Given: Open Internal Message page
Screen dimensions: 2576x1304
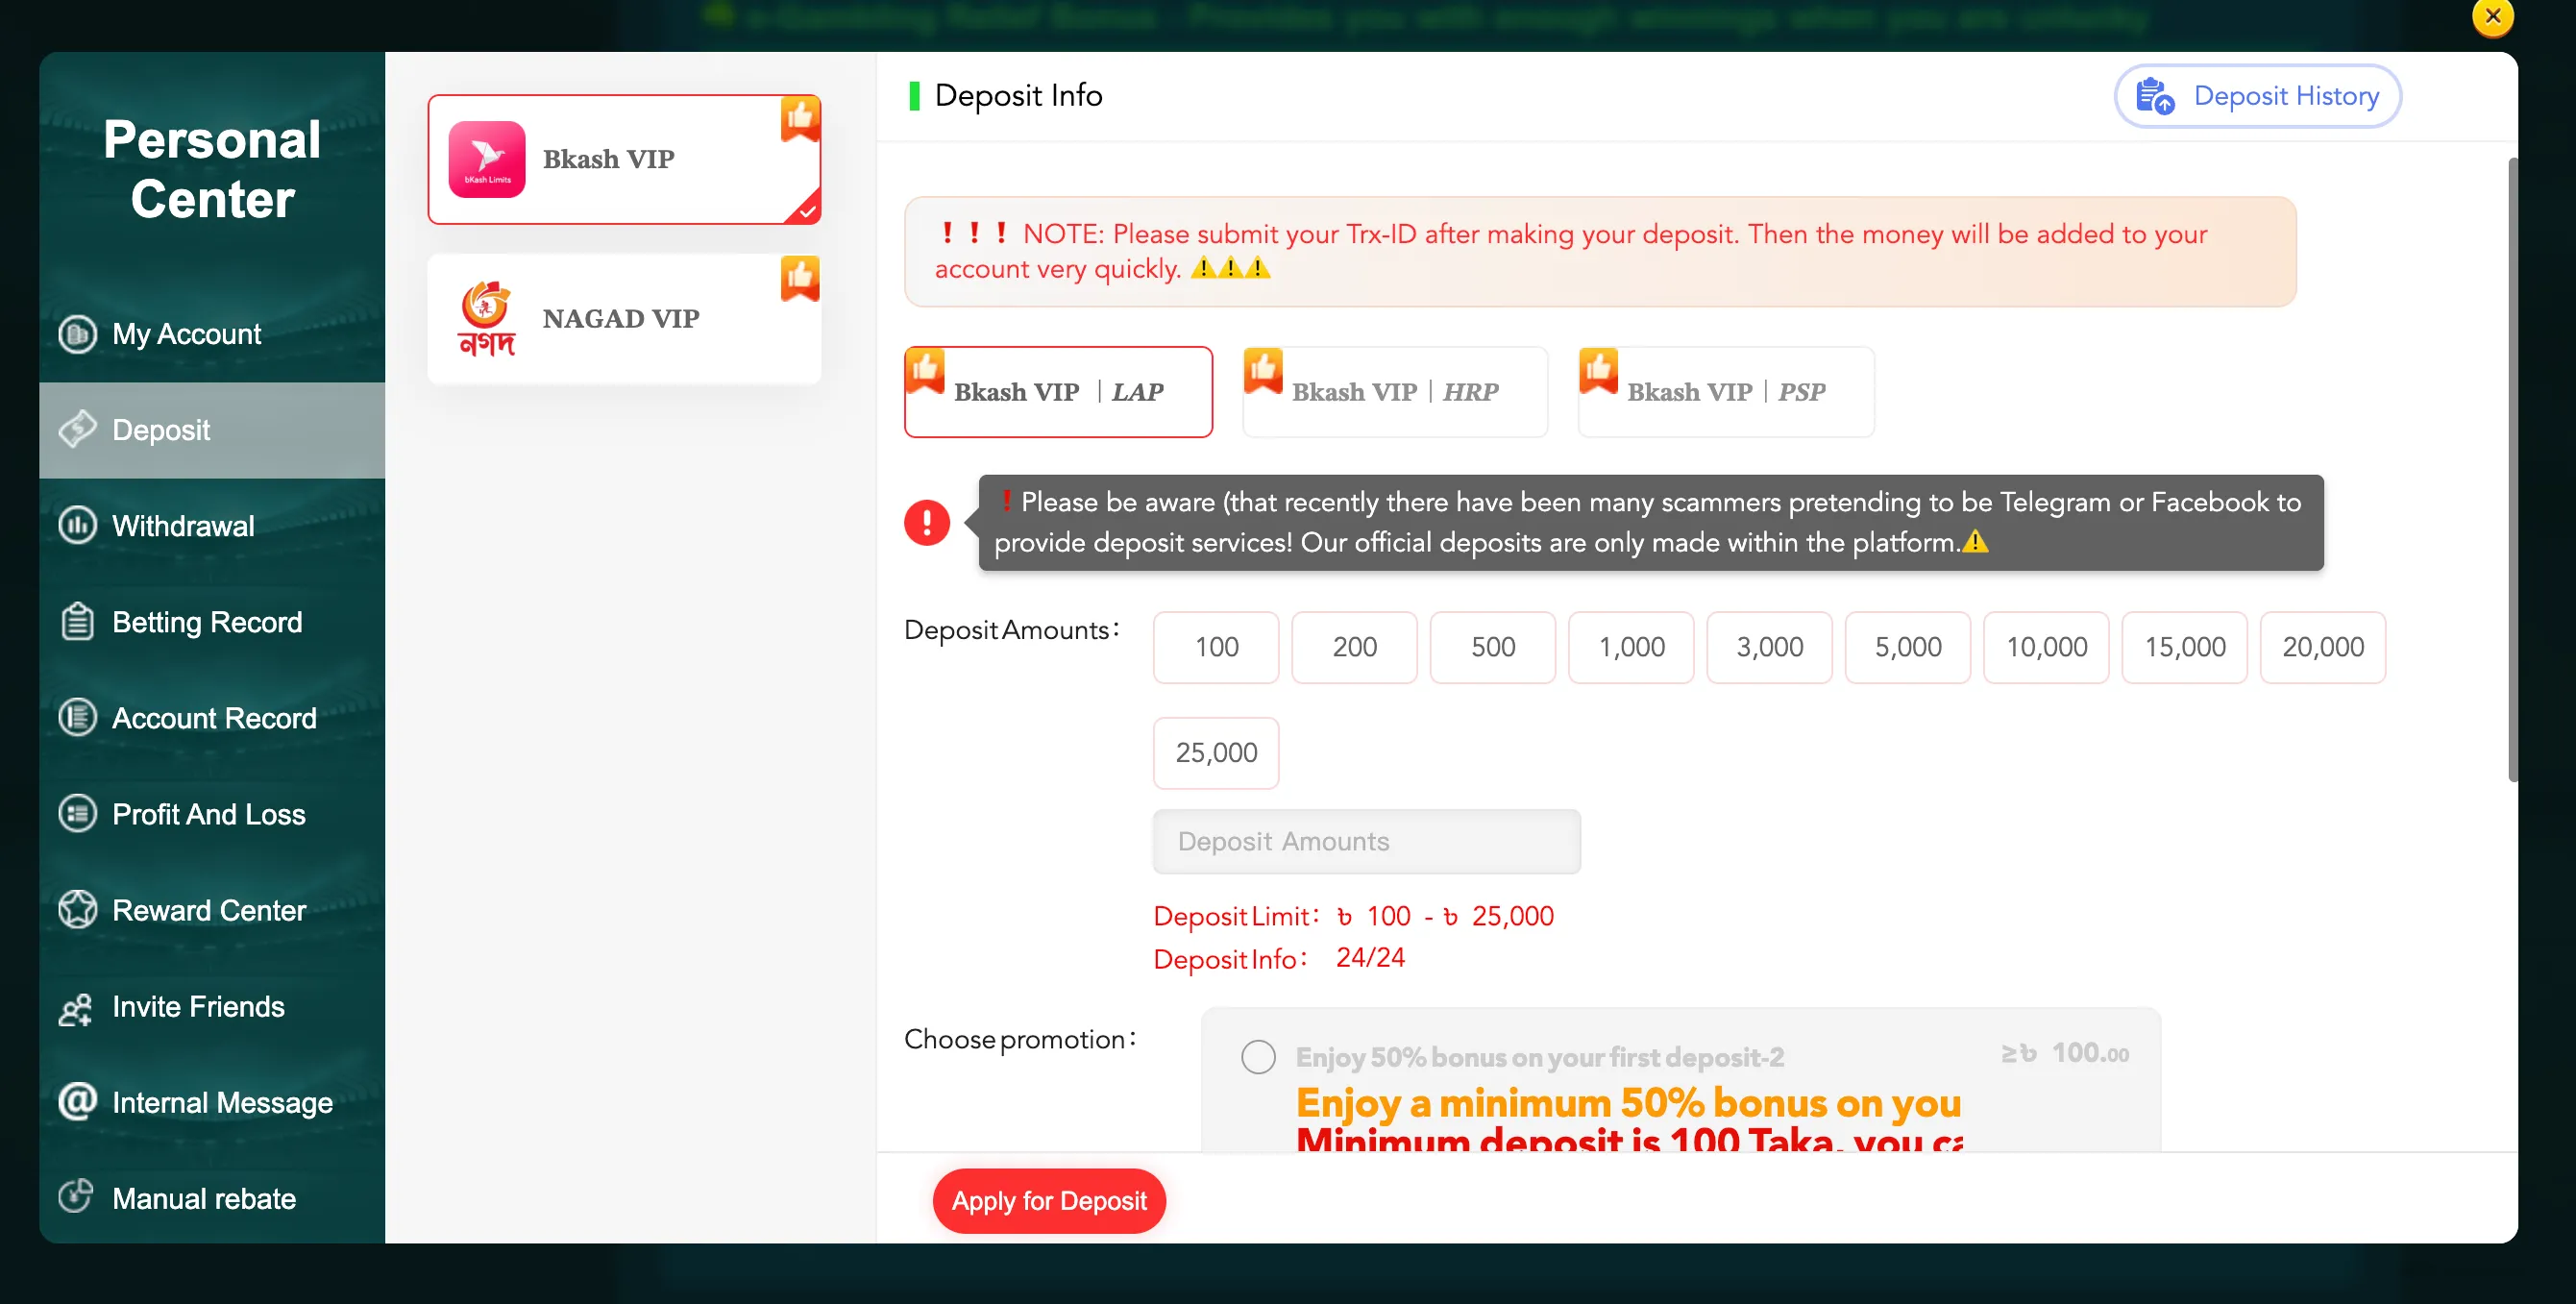Looking at the screenshot, I should click(212, 1102).
